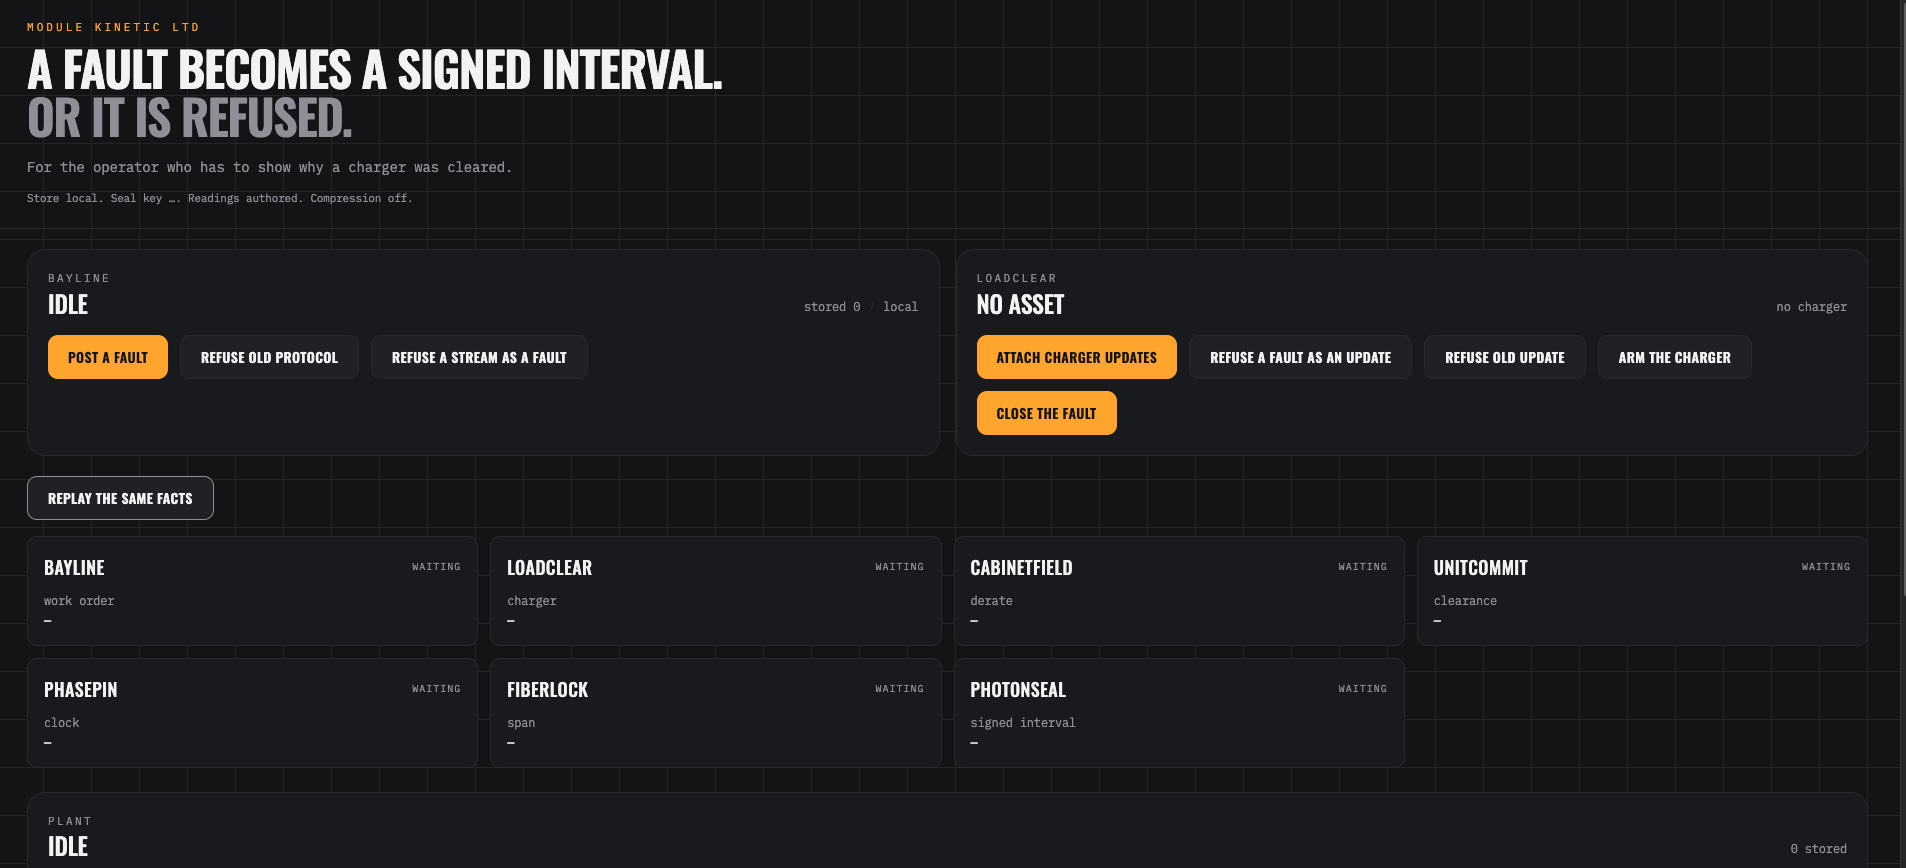
Task: Close the fault
Action: [x=1046, y=413]
